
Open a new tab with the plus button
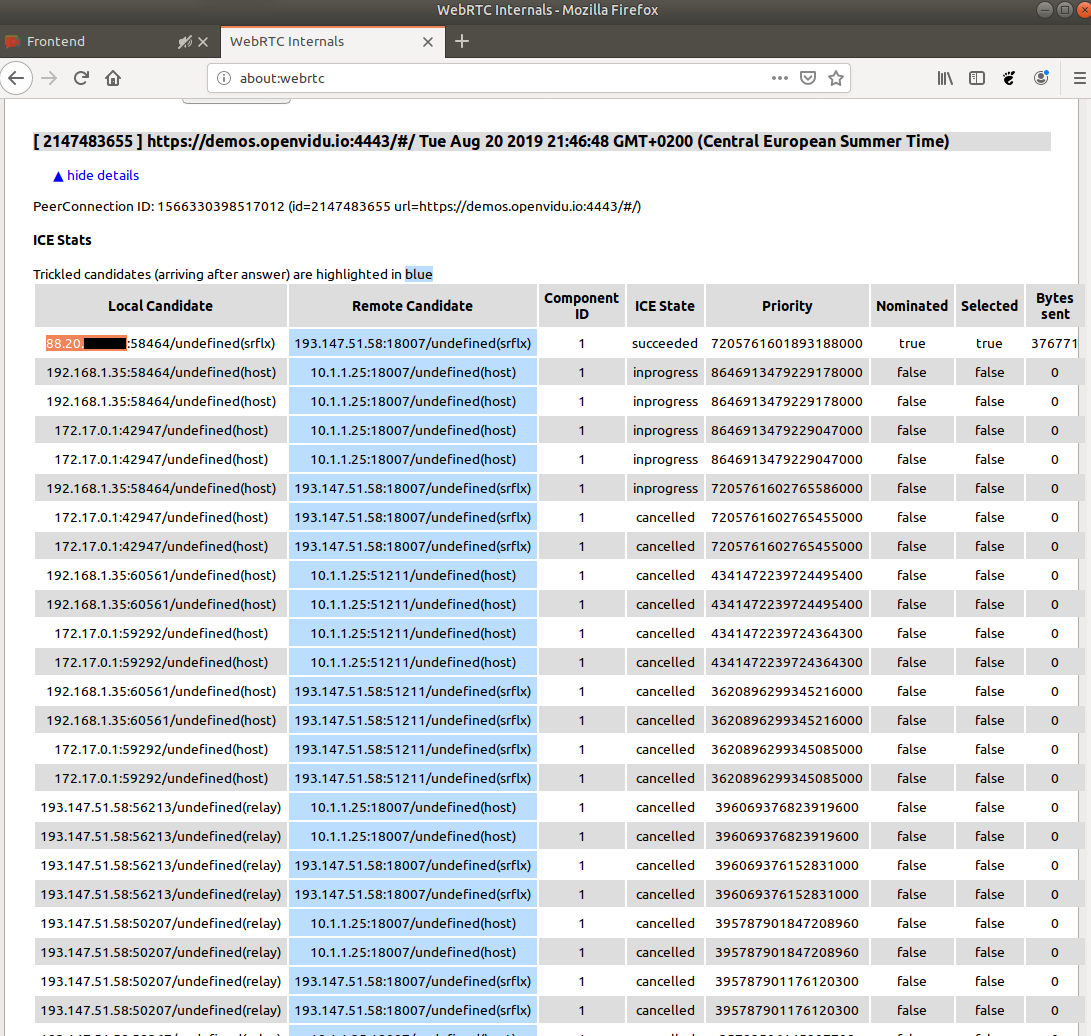461,42
